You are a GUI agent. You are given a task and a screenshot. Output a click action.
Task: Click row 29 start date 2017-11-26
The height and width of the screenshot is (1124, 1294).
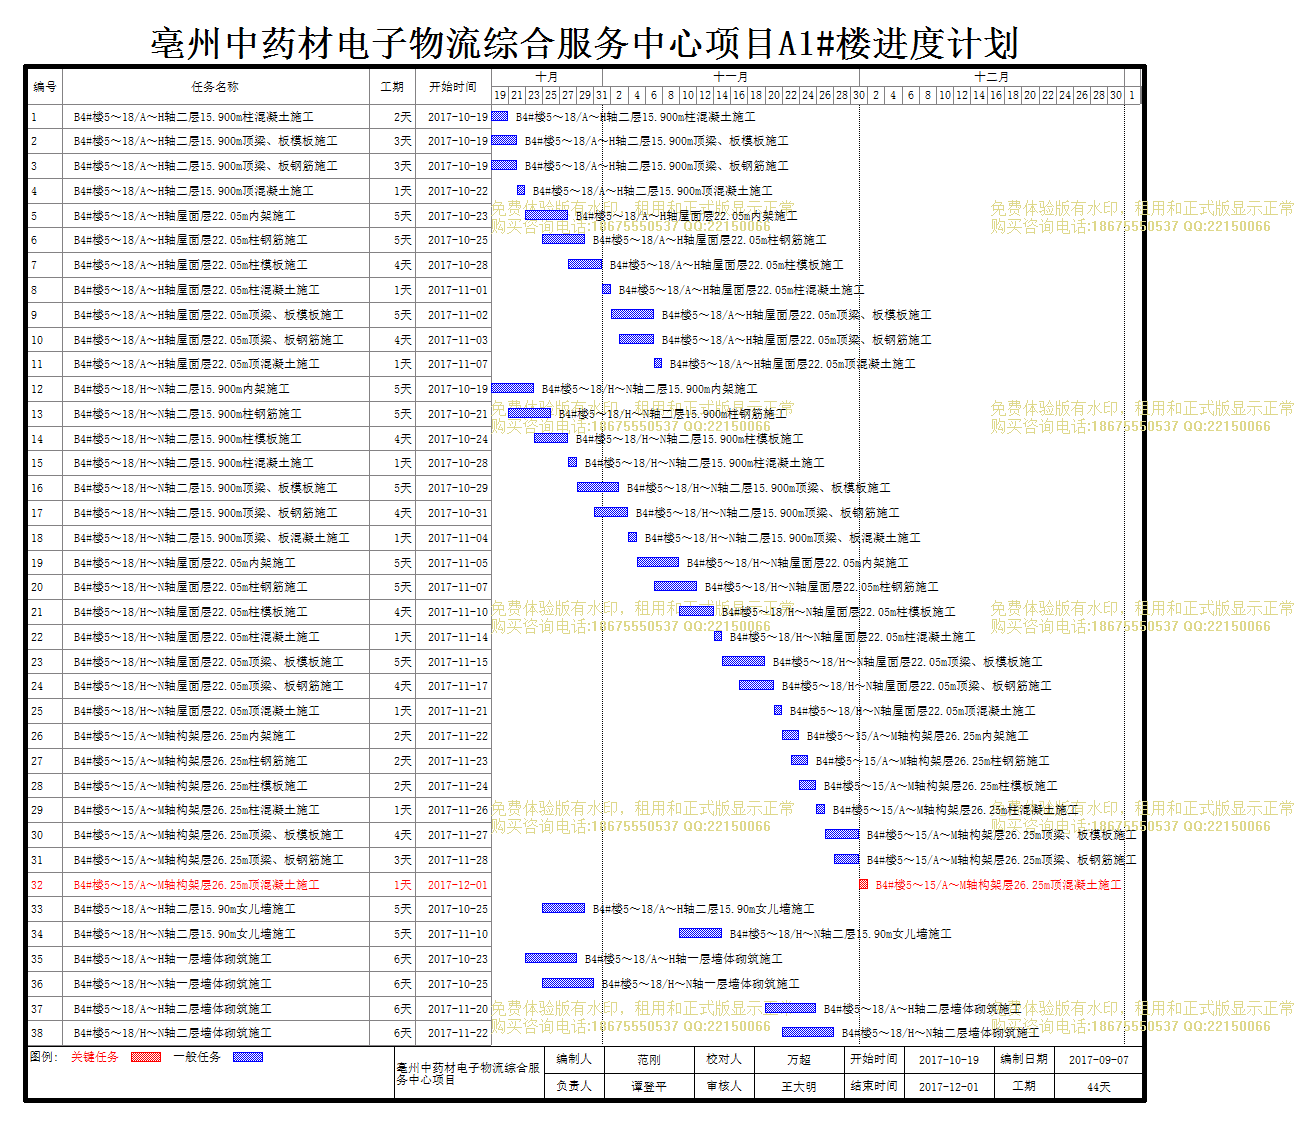click(x=458, y=810)
